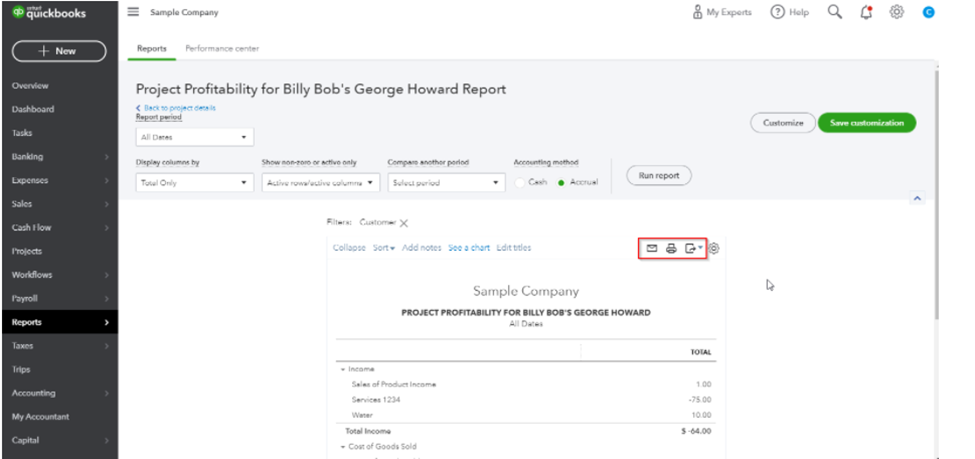Click See a chart link
This screenshot has width=975, height=459.
point(469,248)
